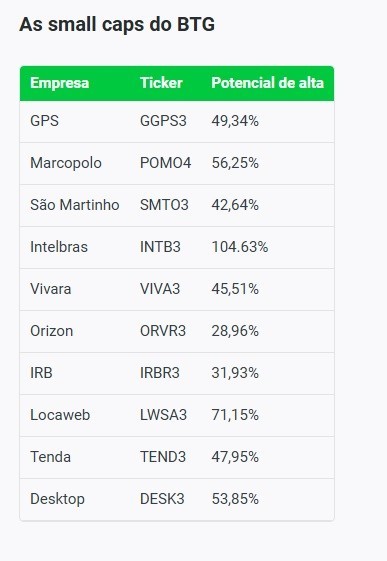Select the GPS company cell

pos(44,121)
